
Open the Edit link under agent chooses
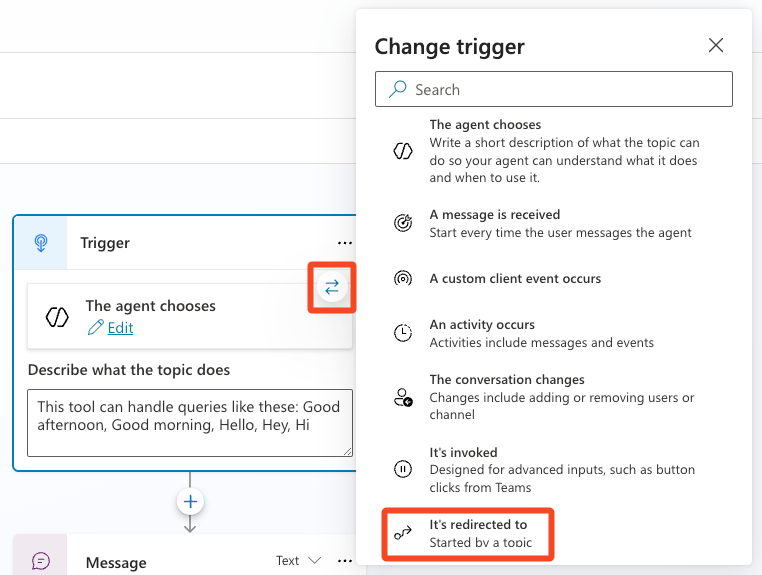[x=120, y=328]
